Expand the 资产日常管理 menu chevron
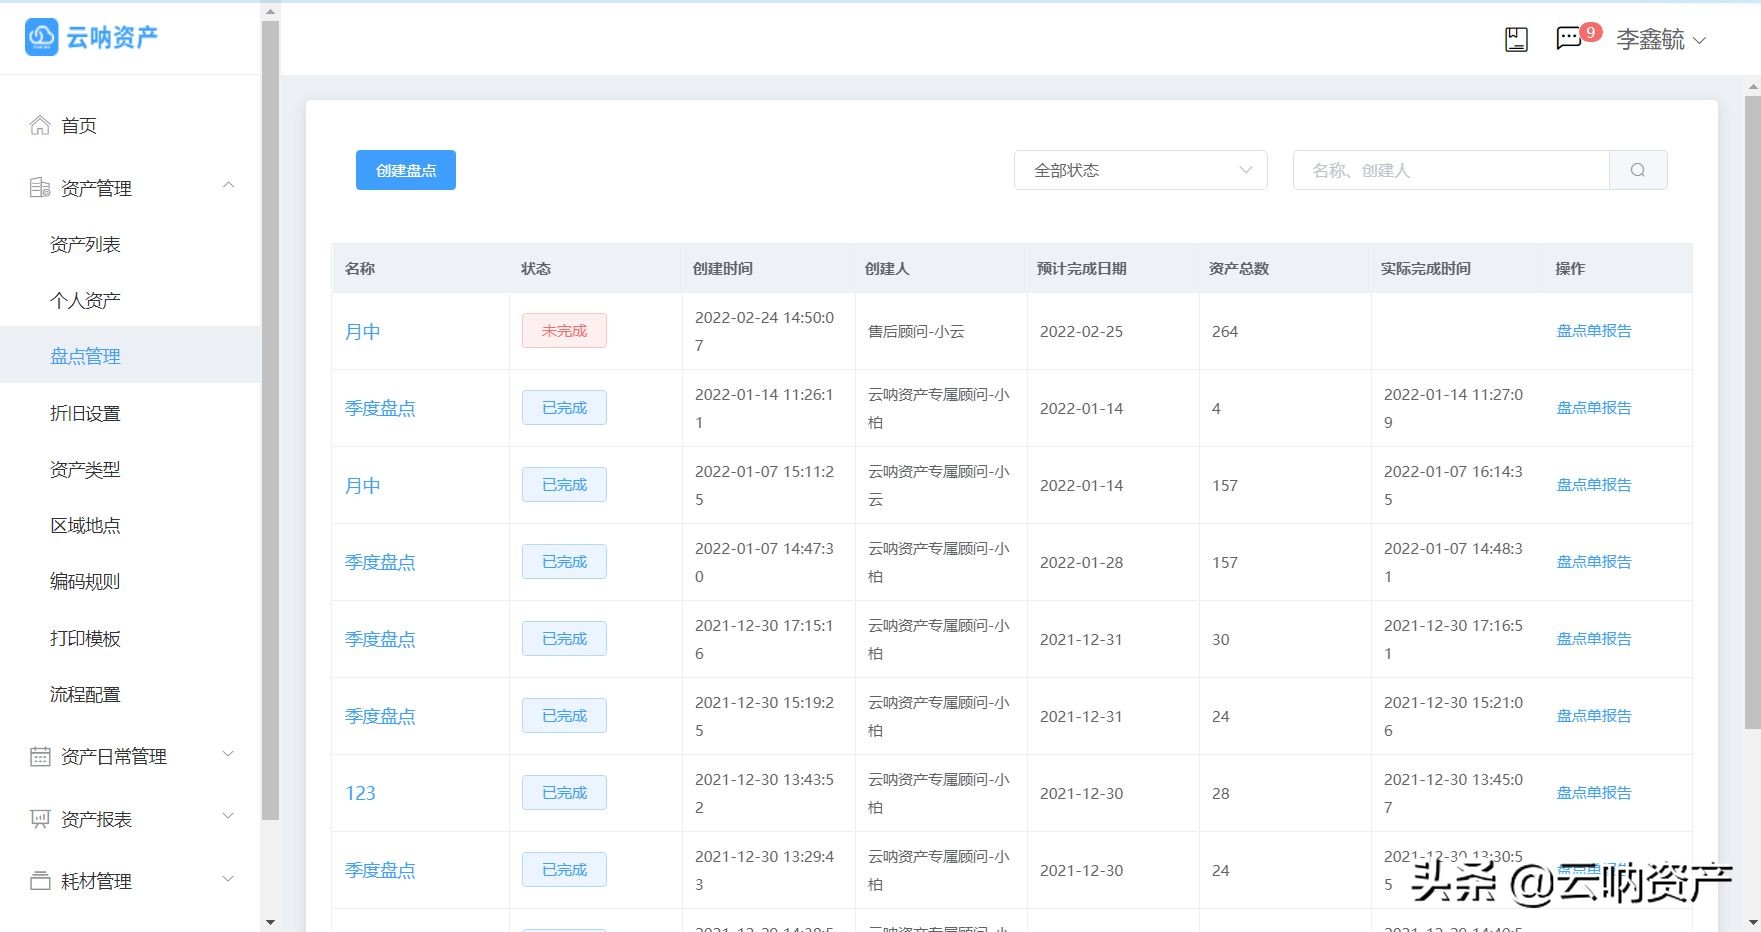Image resolution: width=1761 pixels, height=932 pixels. [228, 755]
